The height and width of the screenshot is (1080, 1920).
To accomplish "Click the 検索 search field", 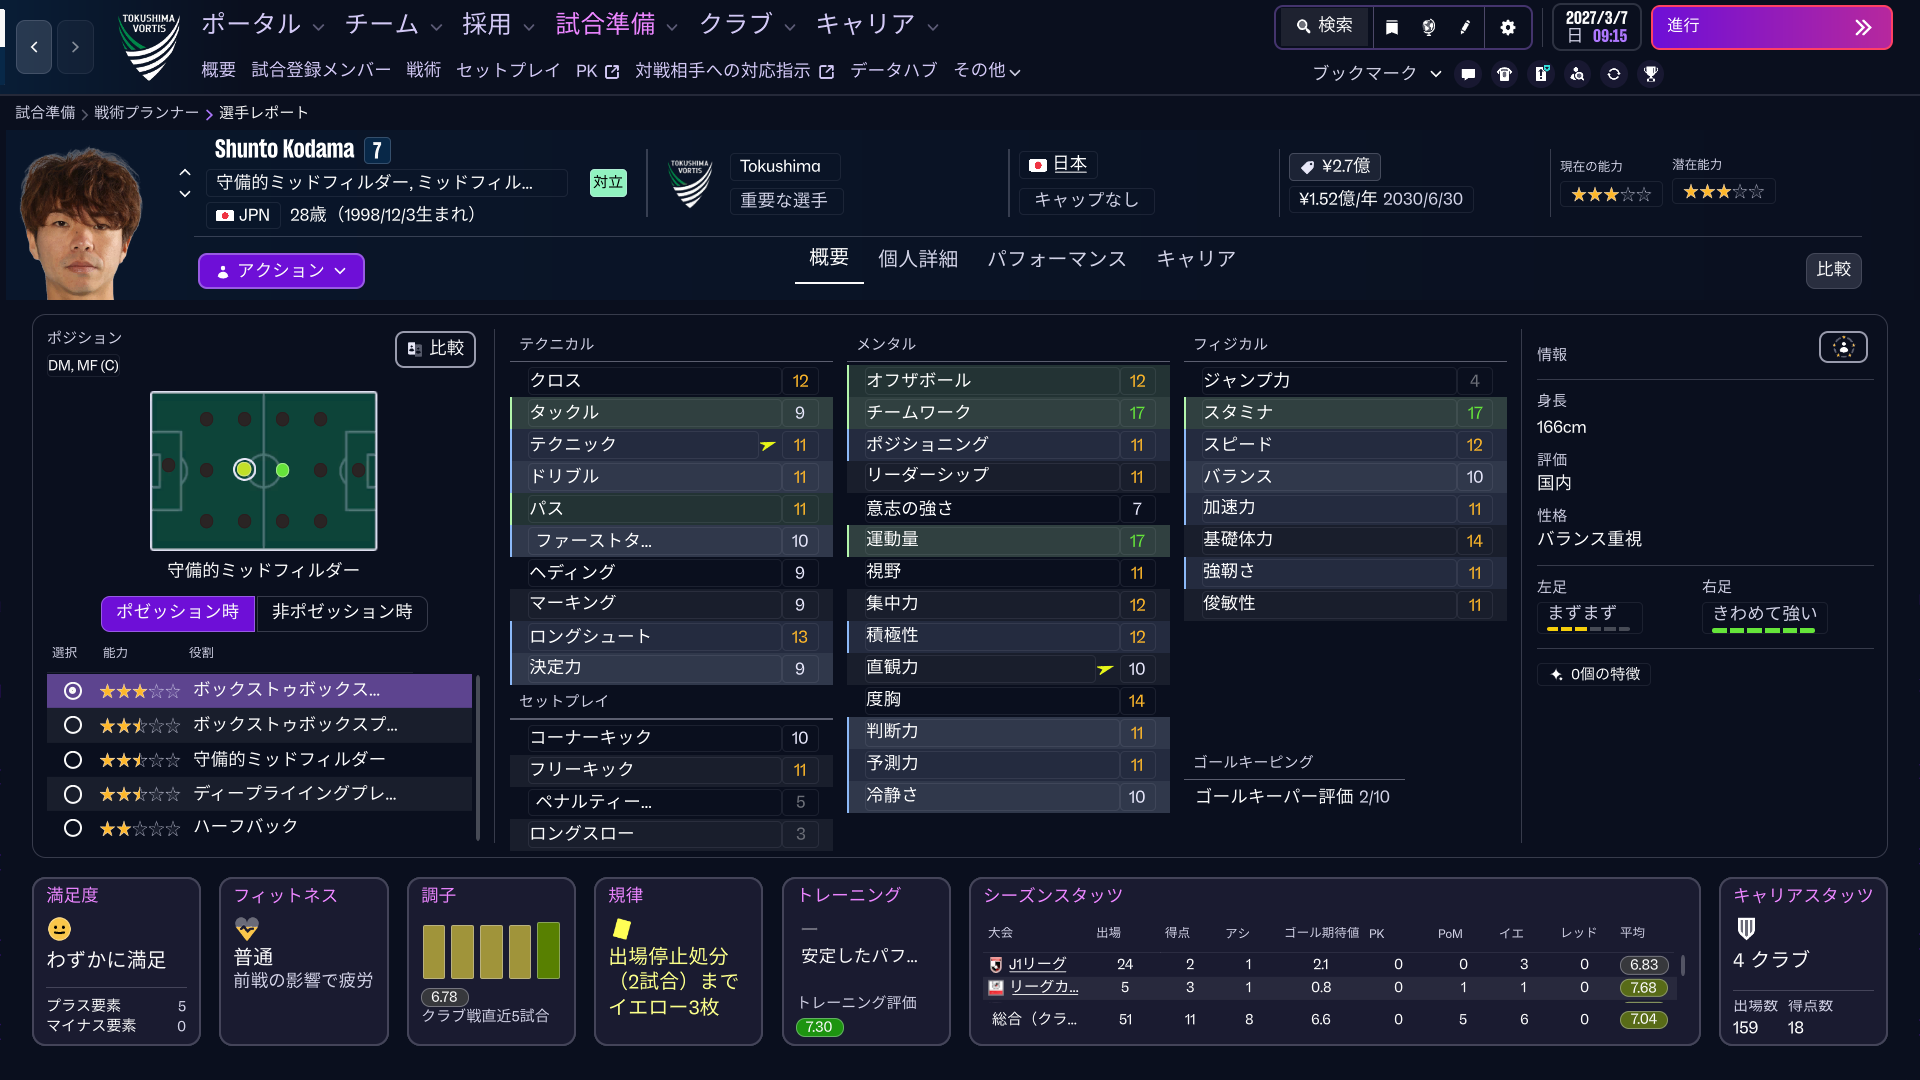I will (1325, 26).
